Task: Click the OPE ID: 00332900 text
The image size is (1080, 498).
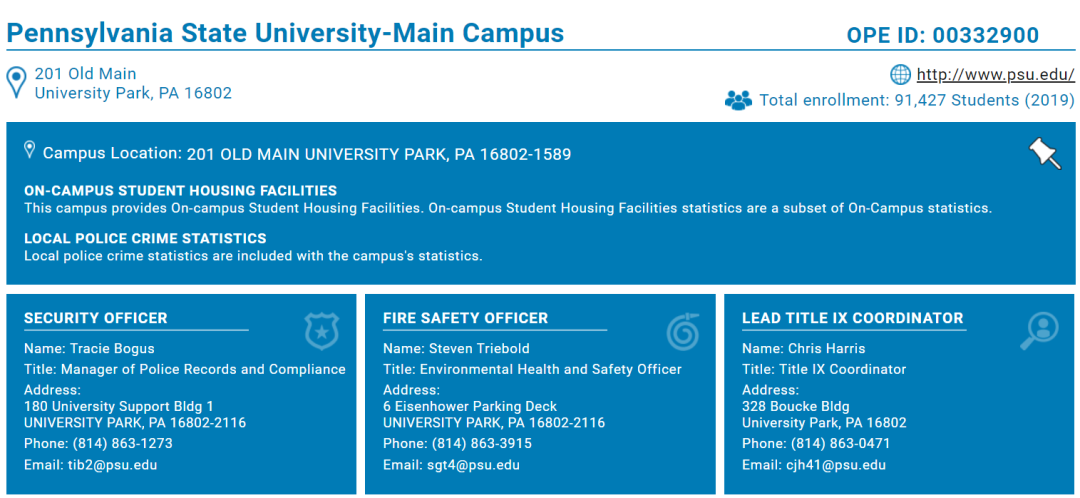Action: (942, 35)
